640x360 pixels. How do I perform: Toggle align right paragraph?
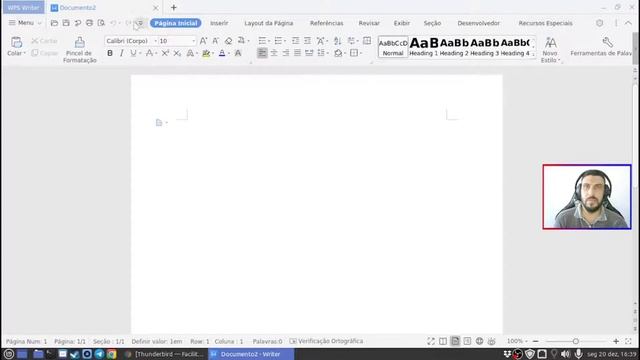pos(286,53)
